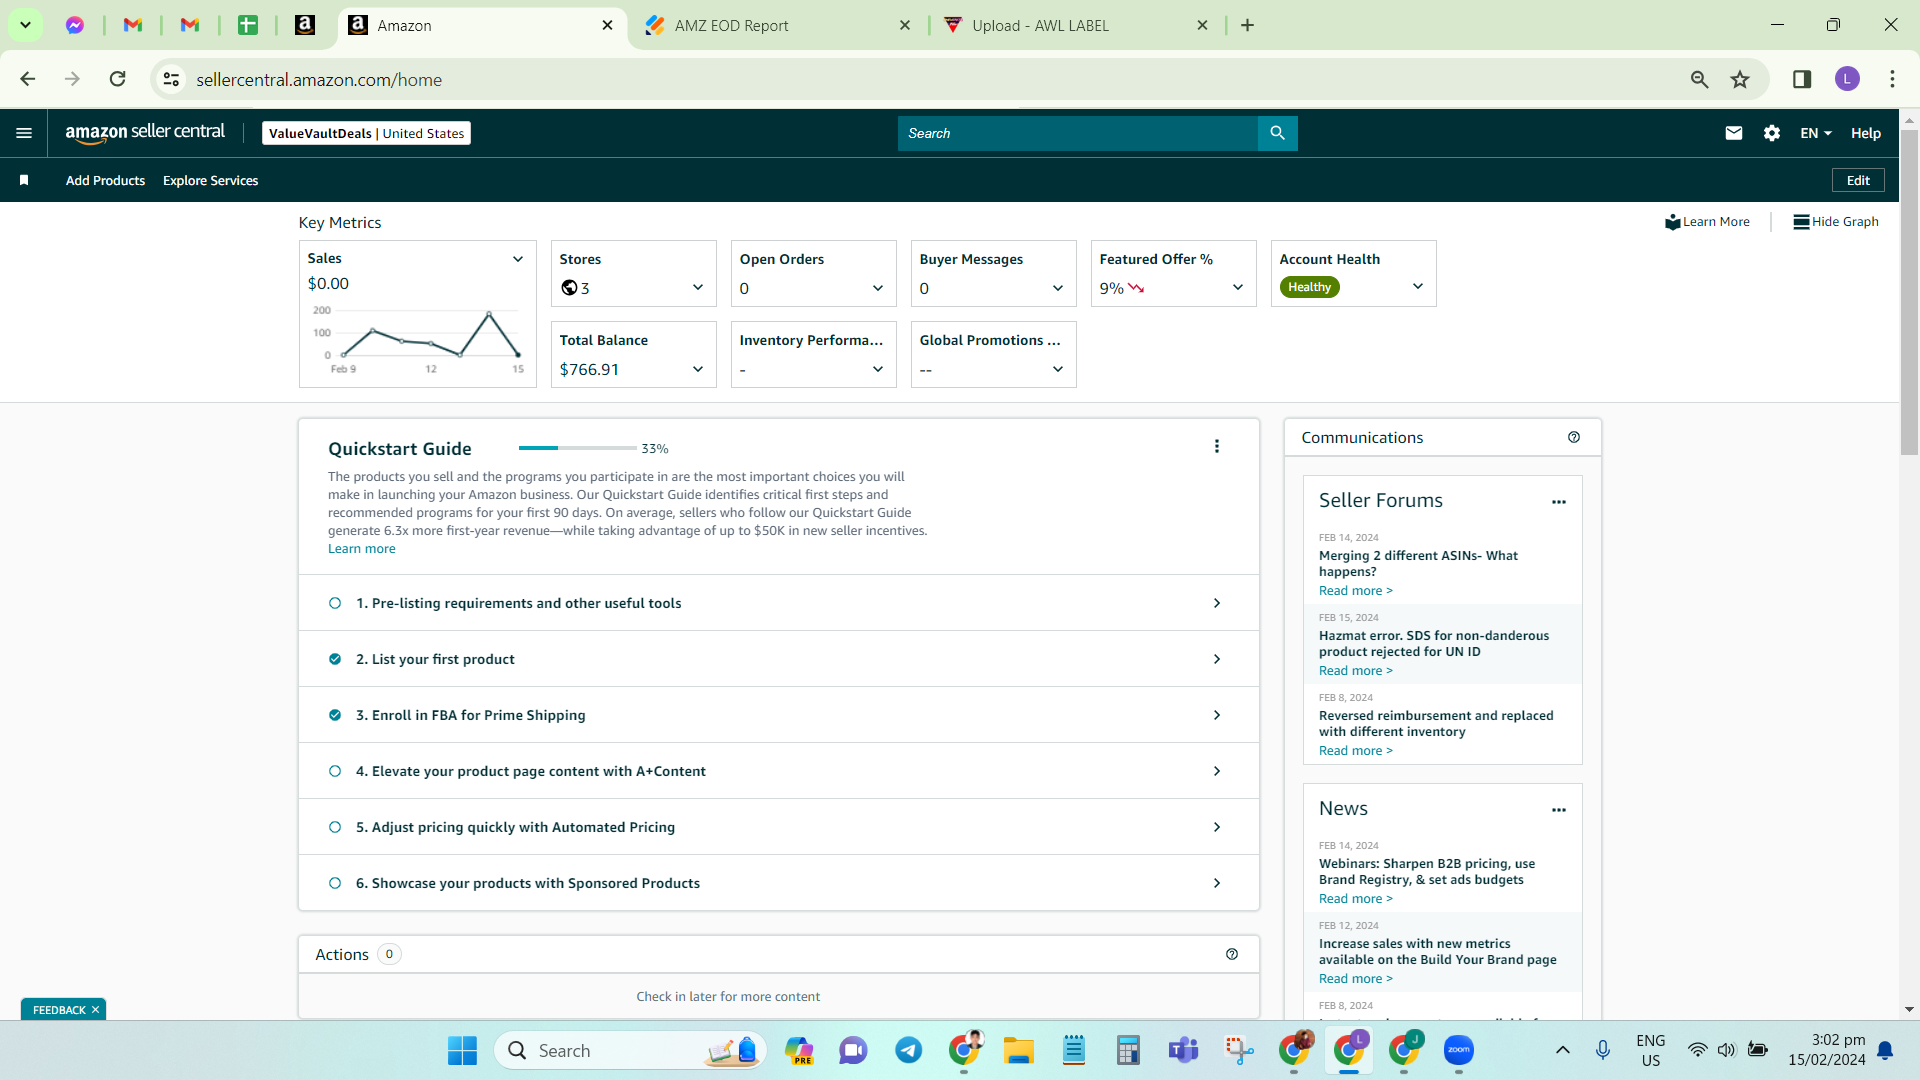Click the Edit button
Screen dimensions: 1920x1080
click(1858, 180)
